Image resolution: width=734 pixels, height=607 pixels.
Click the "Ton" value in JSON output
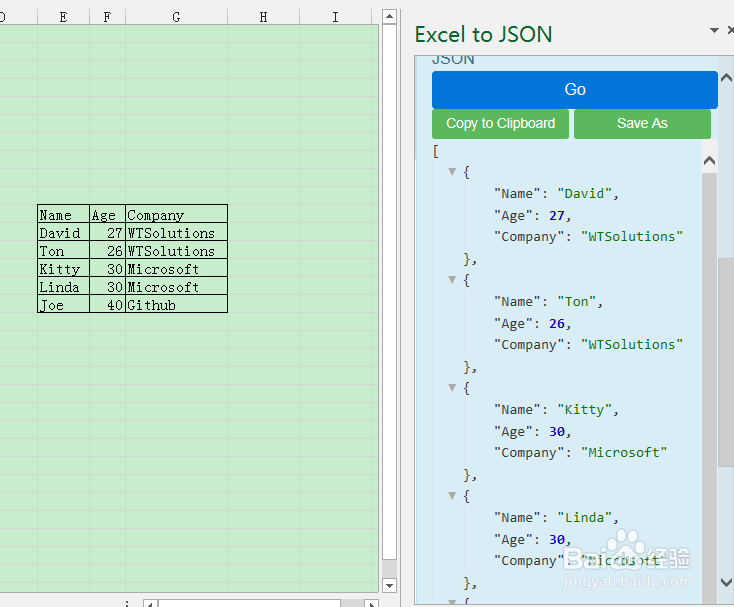point(576,301)
